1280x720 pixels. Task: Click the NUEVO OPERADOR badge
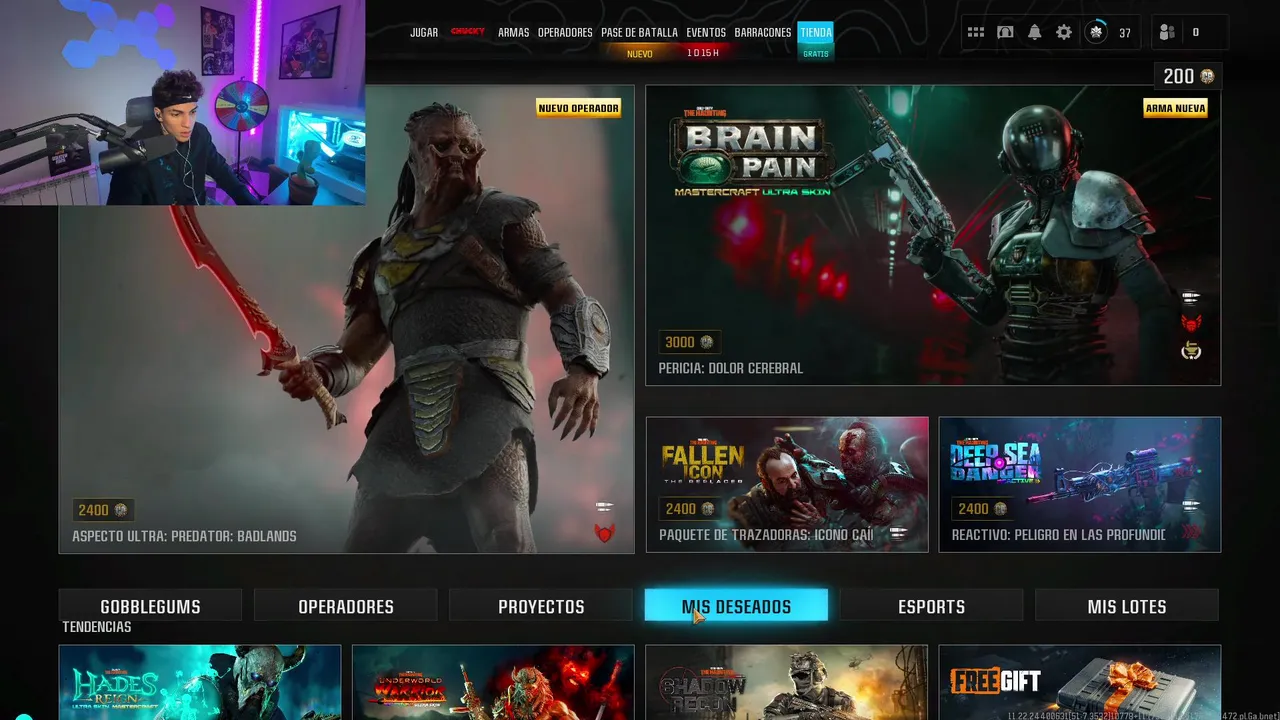(x=578, y=108)
